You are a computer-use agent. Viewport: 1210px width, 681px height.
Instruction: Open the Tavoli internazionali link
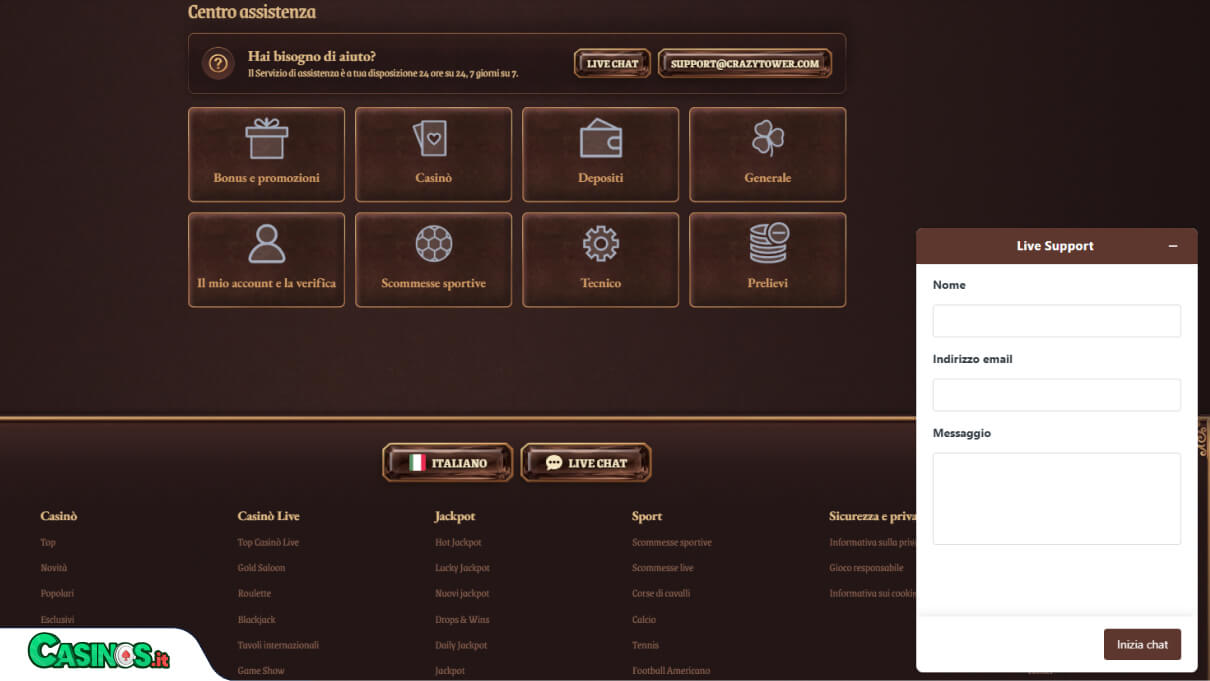tap(278, 645)
